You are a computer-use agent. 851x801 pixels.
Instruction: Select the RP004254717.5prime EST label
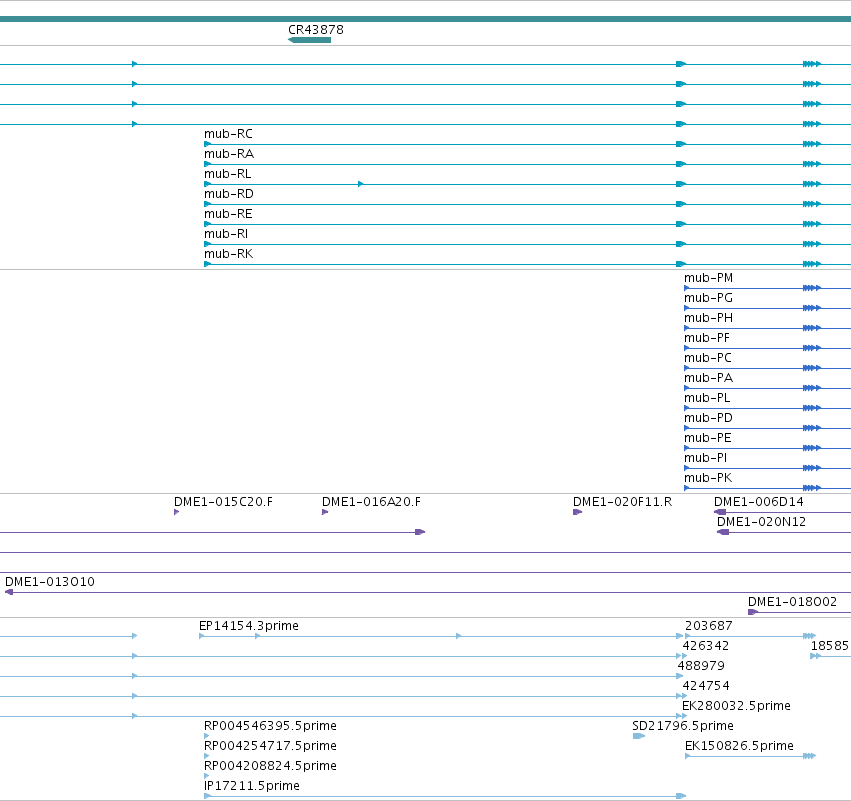pos(270,747)
